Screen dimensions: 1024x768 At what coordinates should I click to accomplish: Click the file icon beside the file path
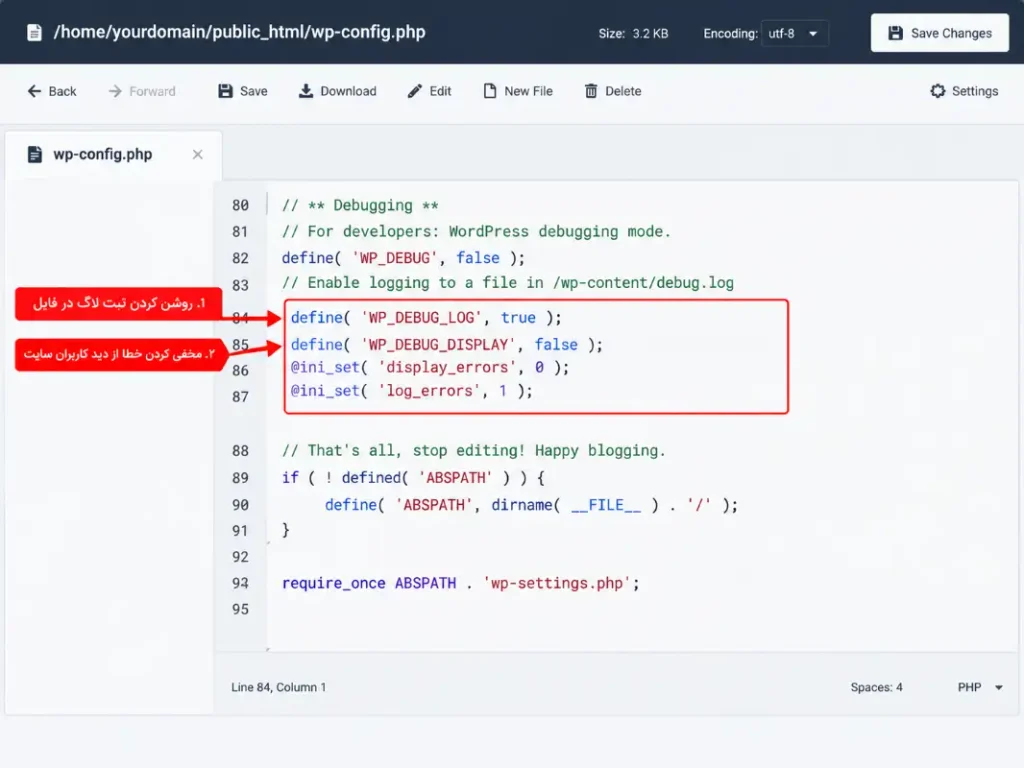(x=35, y=32)
